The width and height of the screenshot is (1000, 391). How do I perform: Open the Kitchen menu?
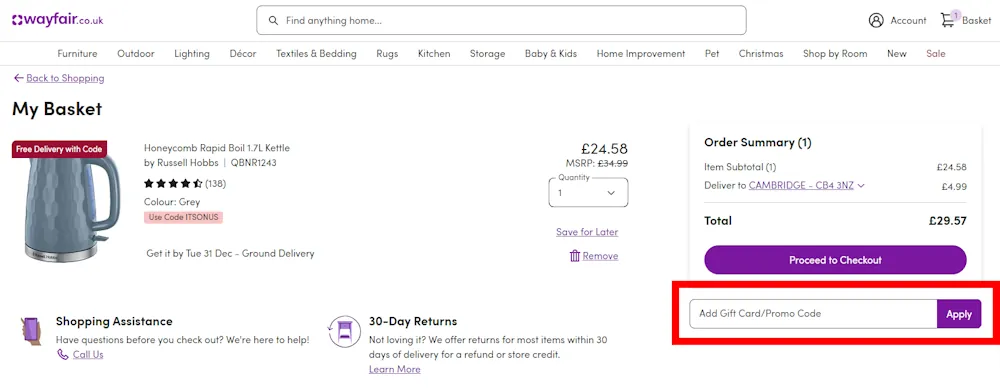434,54
